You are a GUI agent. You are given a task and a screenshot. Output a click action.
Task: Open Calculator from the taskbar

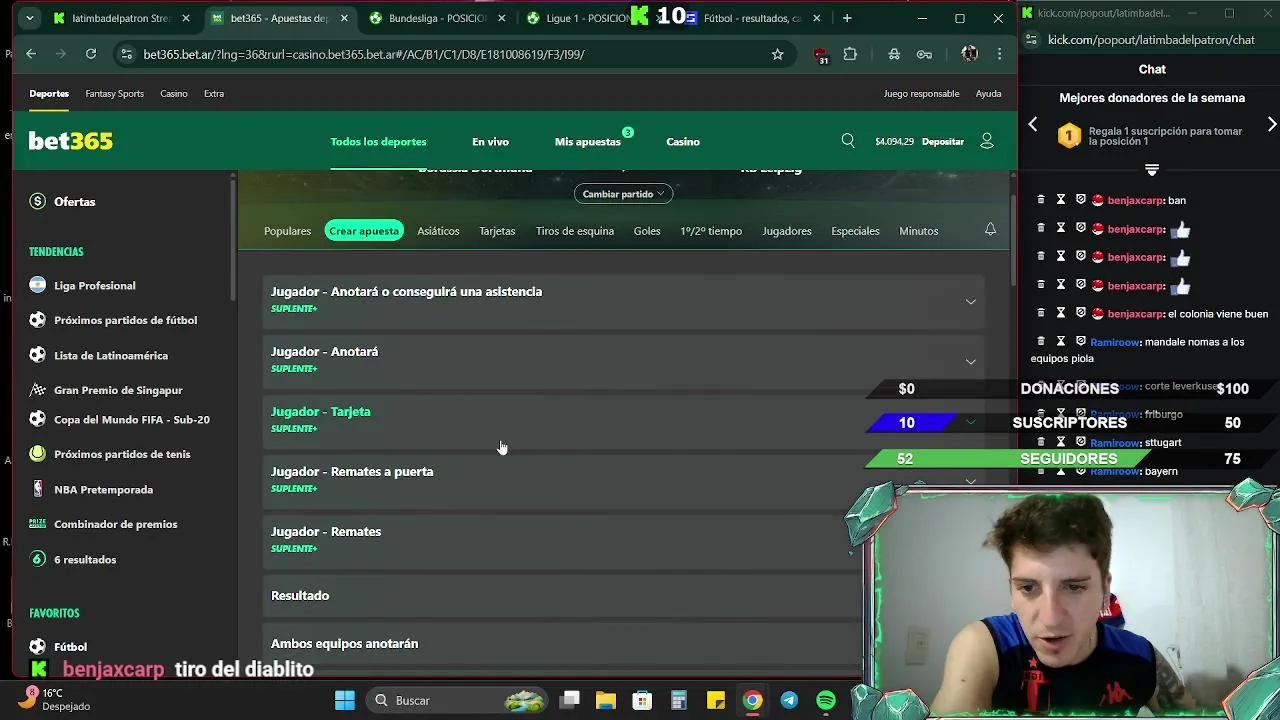679,700
